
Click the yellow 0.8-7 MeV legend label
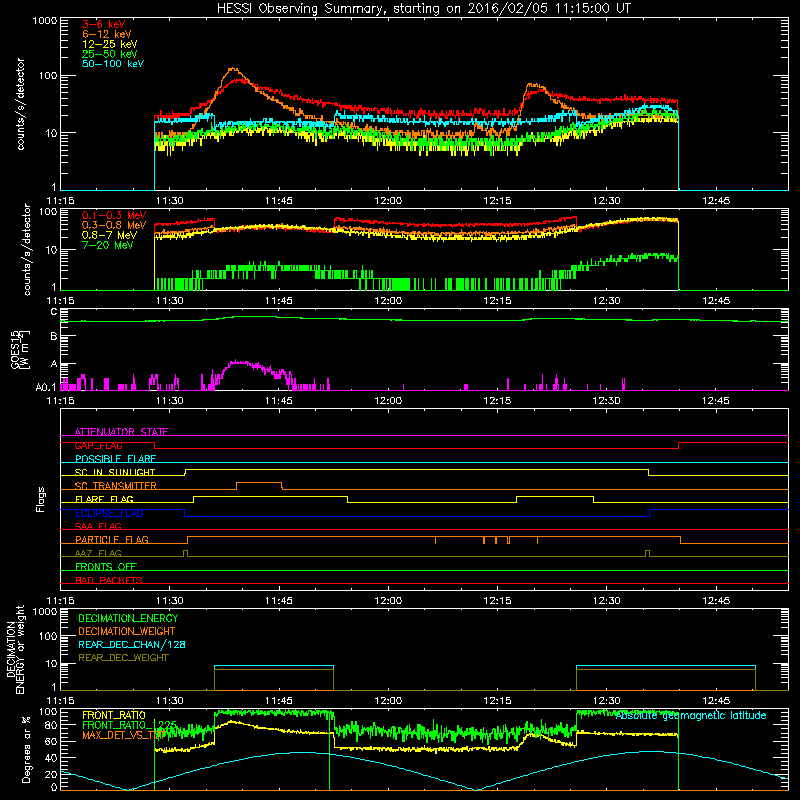tap(109, 235)
